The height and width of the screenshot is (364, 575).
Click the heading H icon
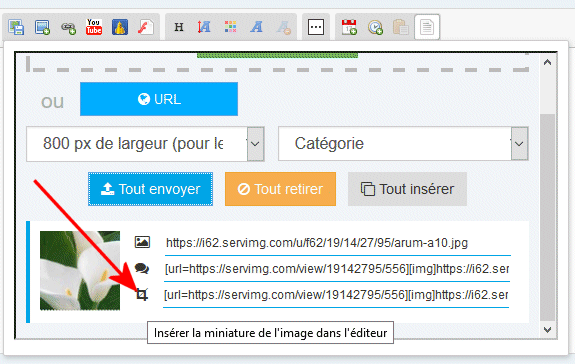[x=179, y=27]
